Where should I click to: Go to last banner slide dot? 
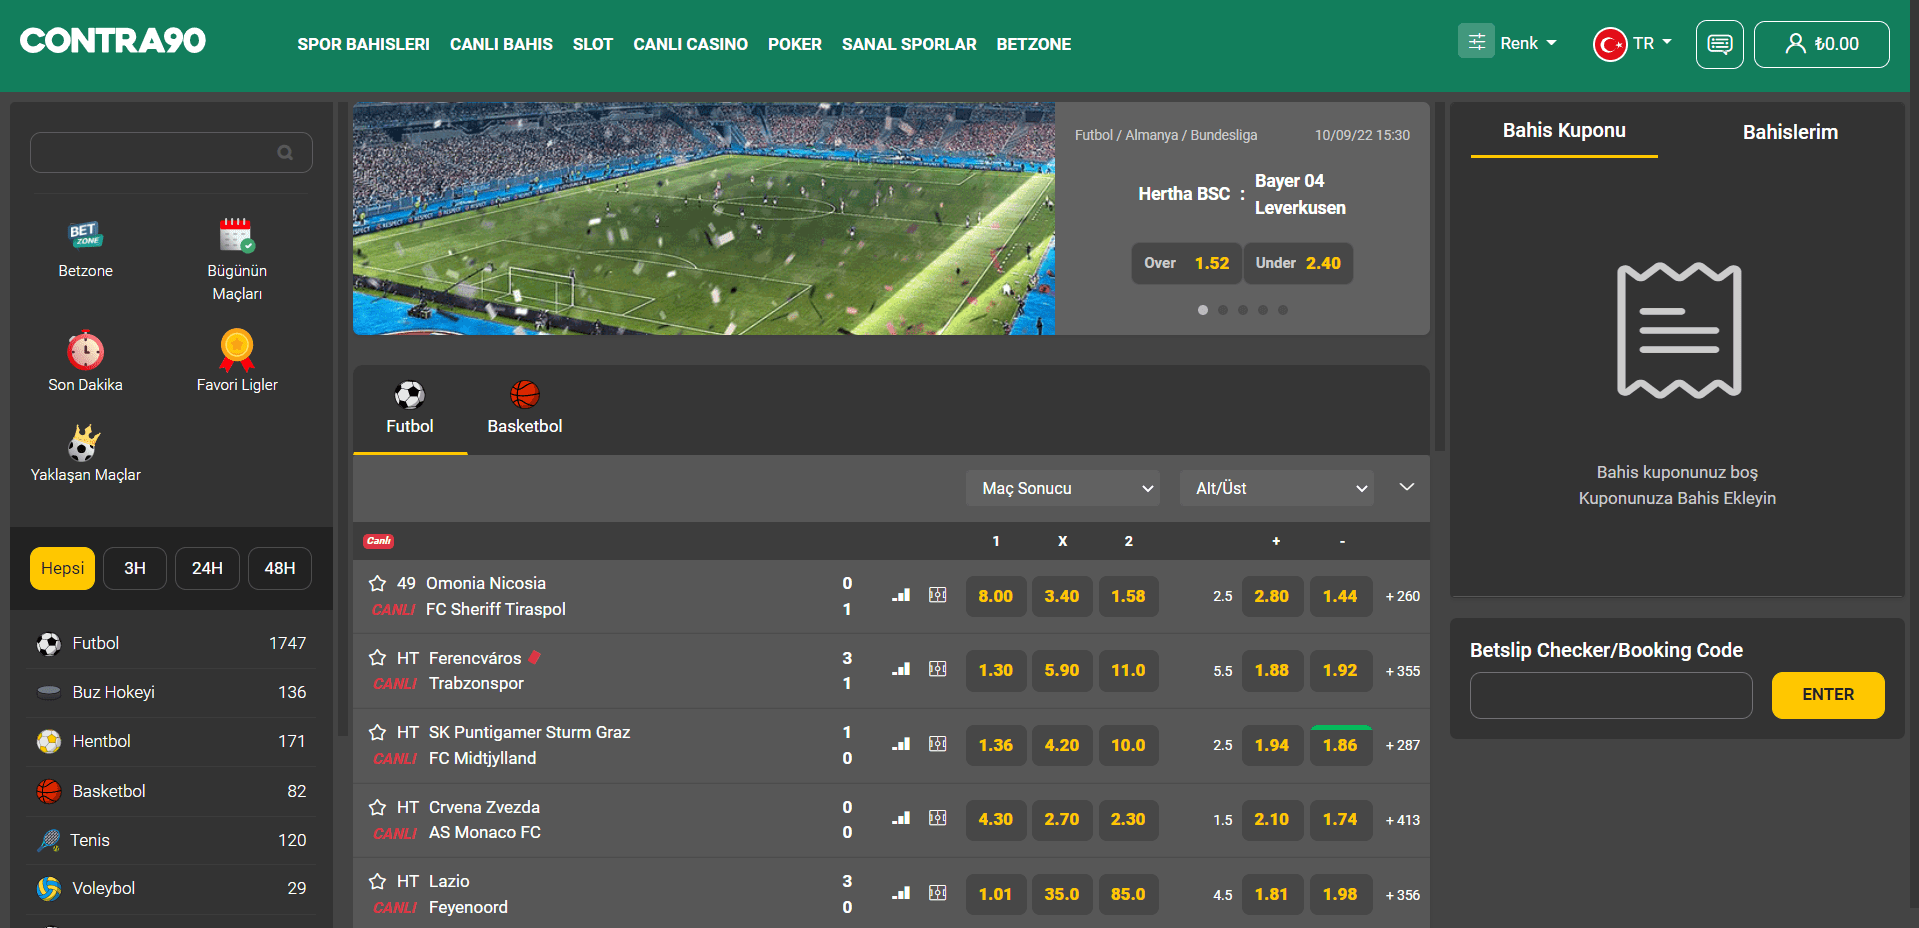click(x=1283, y=310)
